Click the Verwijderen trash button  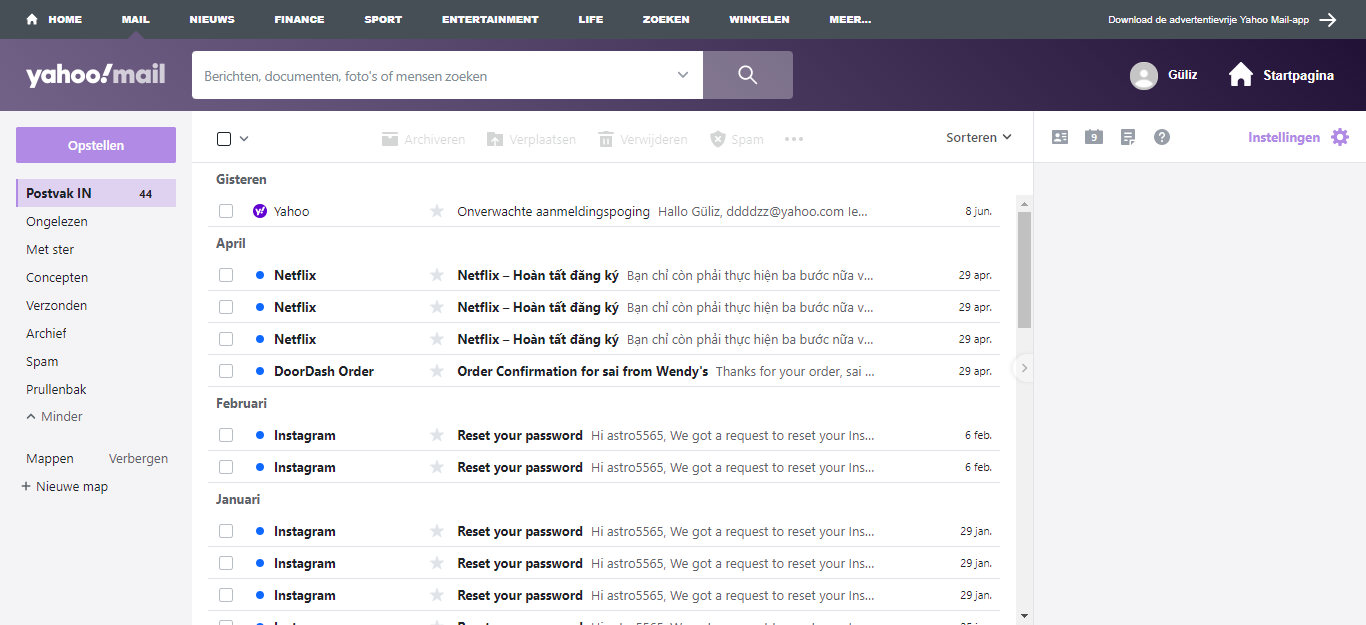coord(643,139)
